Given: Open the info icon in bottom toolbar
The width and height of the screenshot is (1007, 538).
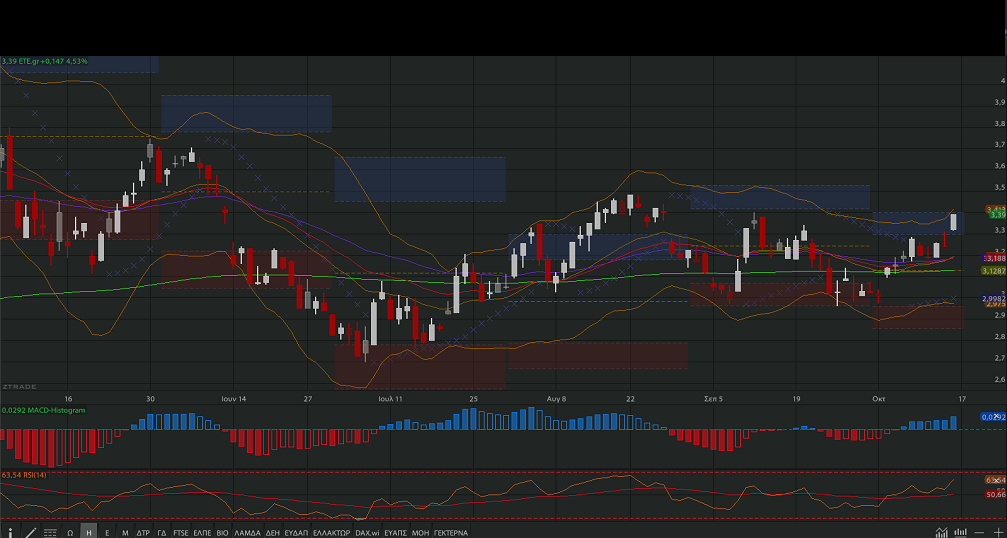Looking at the screenshot, I should 10,532.
